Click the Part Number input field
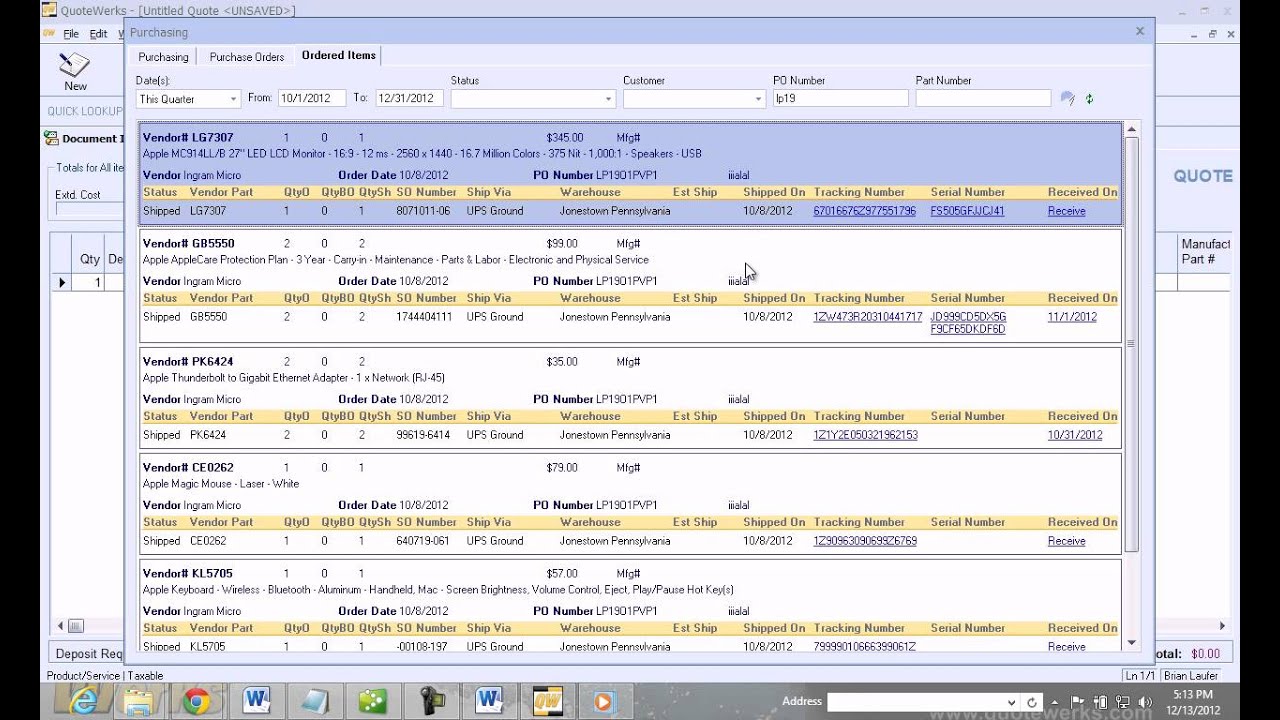1280x720 pixels. click(983, 98)
